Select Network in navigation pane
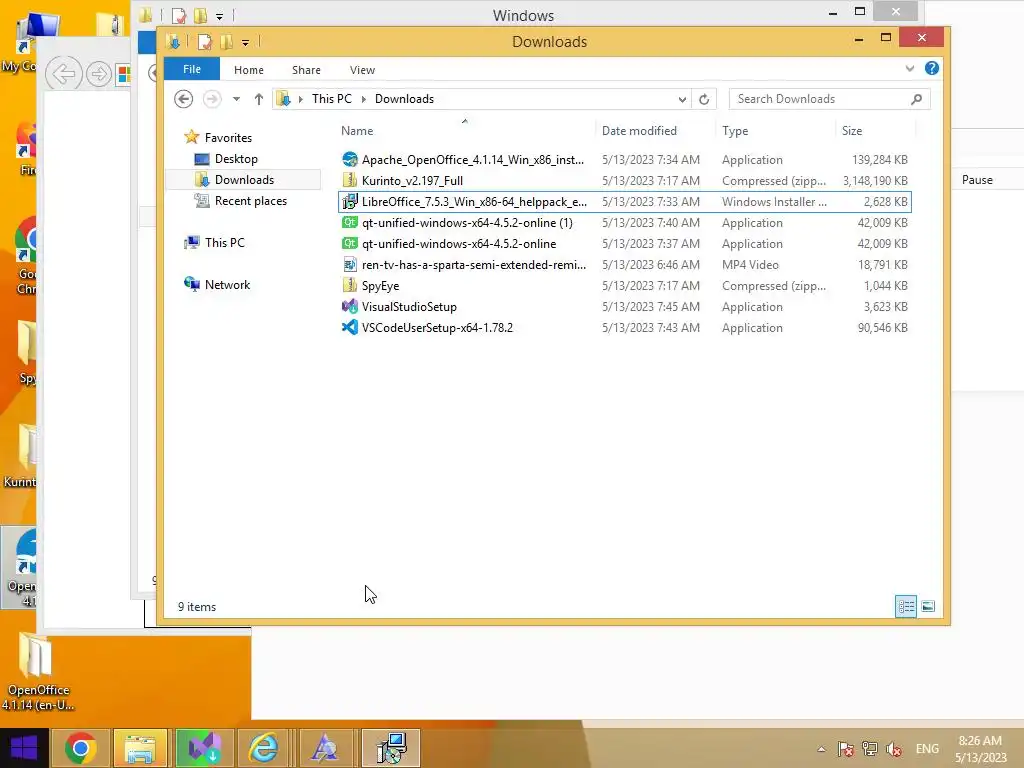This screenshot has height=768, width=1024. pos(227,285)
